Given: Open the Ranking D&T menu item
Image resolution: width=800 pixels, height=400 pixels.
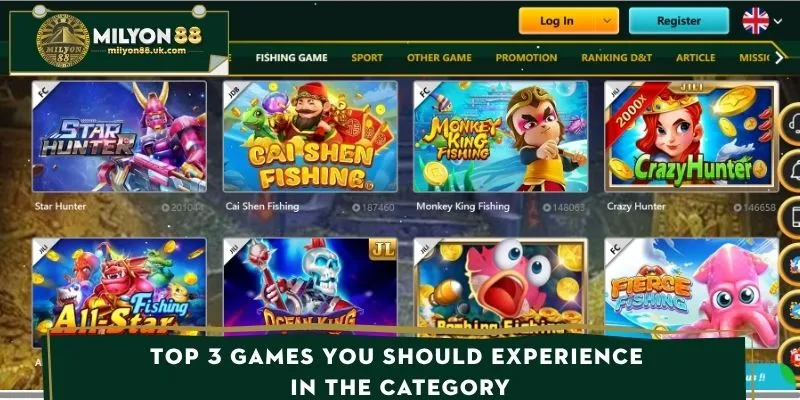Looking at the screenshot, I should (616, 58).
